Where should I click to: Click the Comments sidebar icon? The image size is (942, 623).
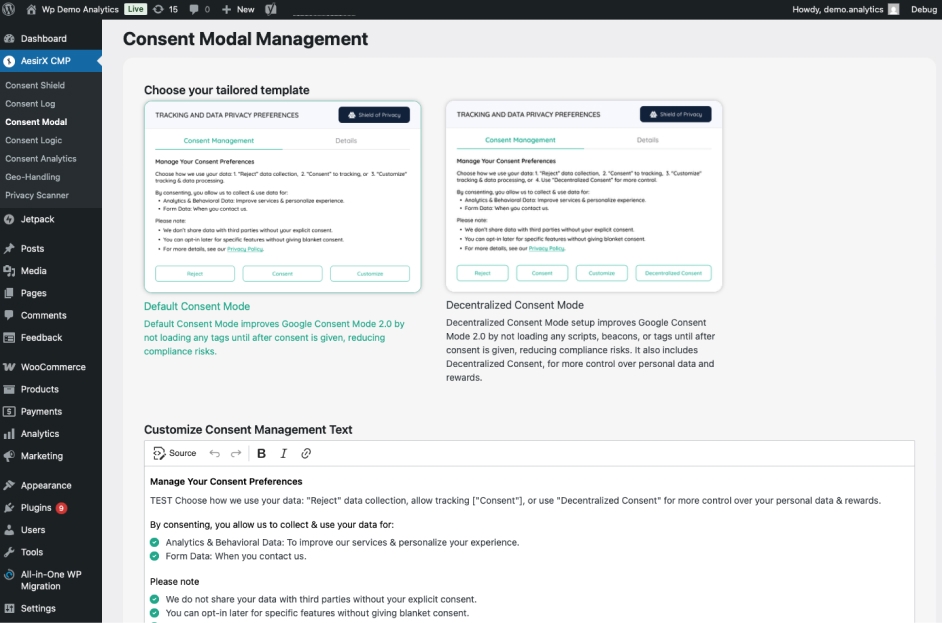pos(9,315)
